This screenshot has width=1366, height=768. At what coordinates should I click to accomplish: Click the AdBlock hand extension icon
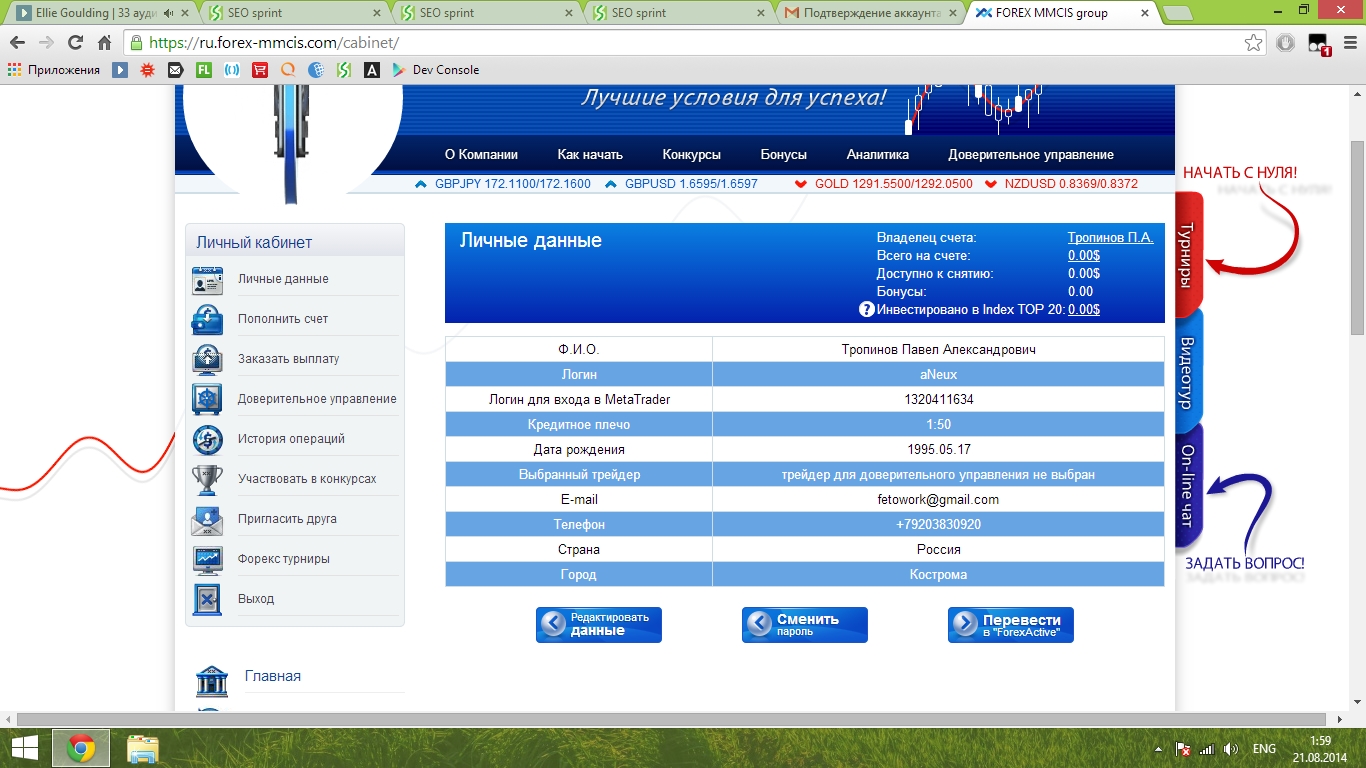pos(1286,43)
